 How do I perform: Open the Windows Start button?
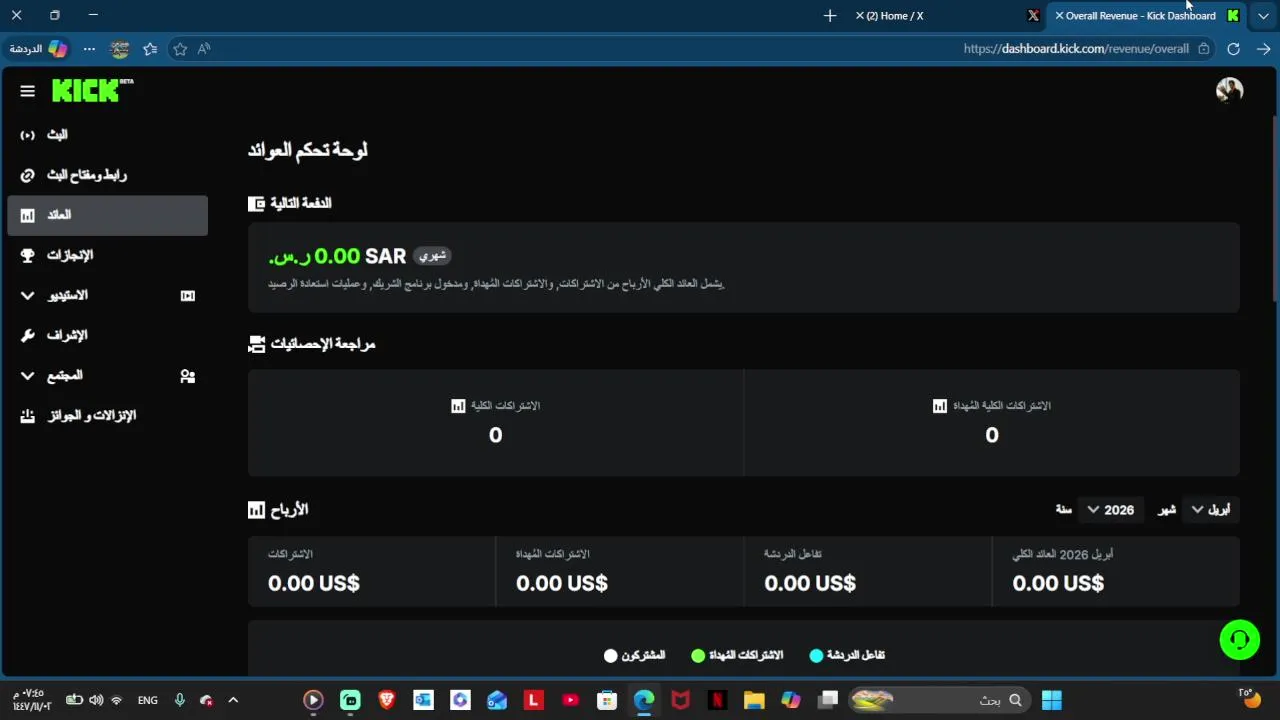point(1052,700)
